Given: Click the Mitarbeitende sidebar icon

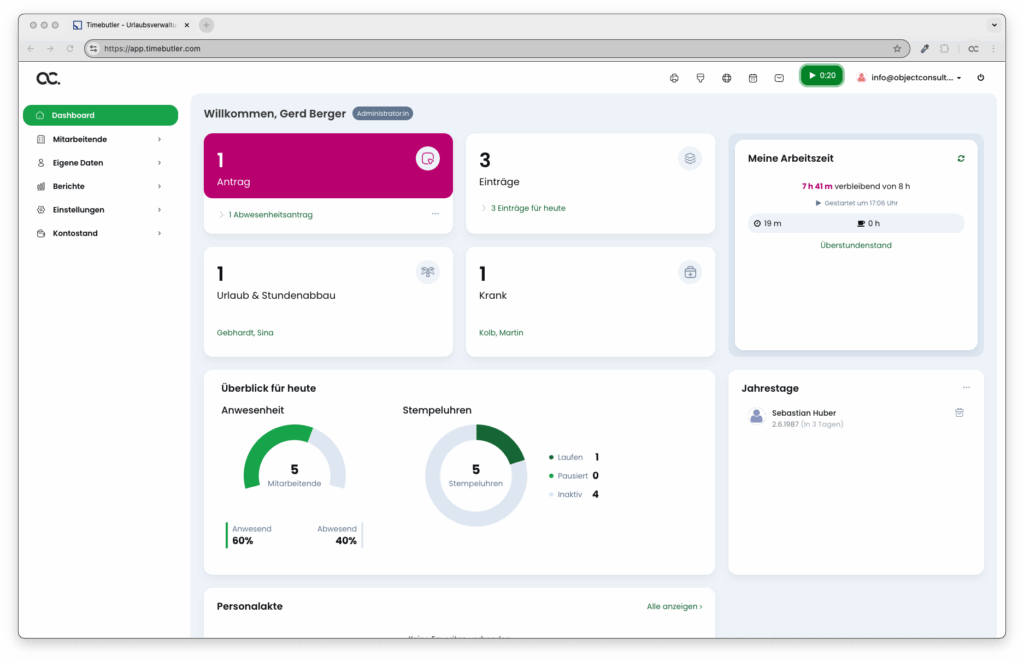Looking at the screenshot, I should click(x=40, y=139).
